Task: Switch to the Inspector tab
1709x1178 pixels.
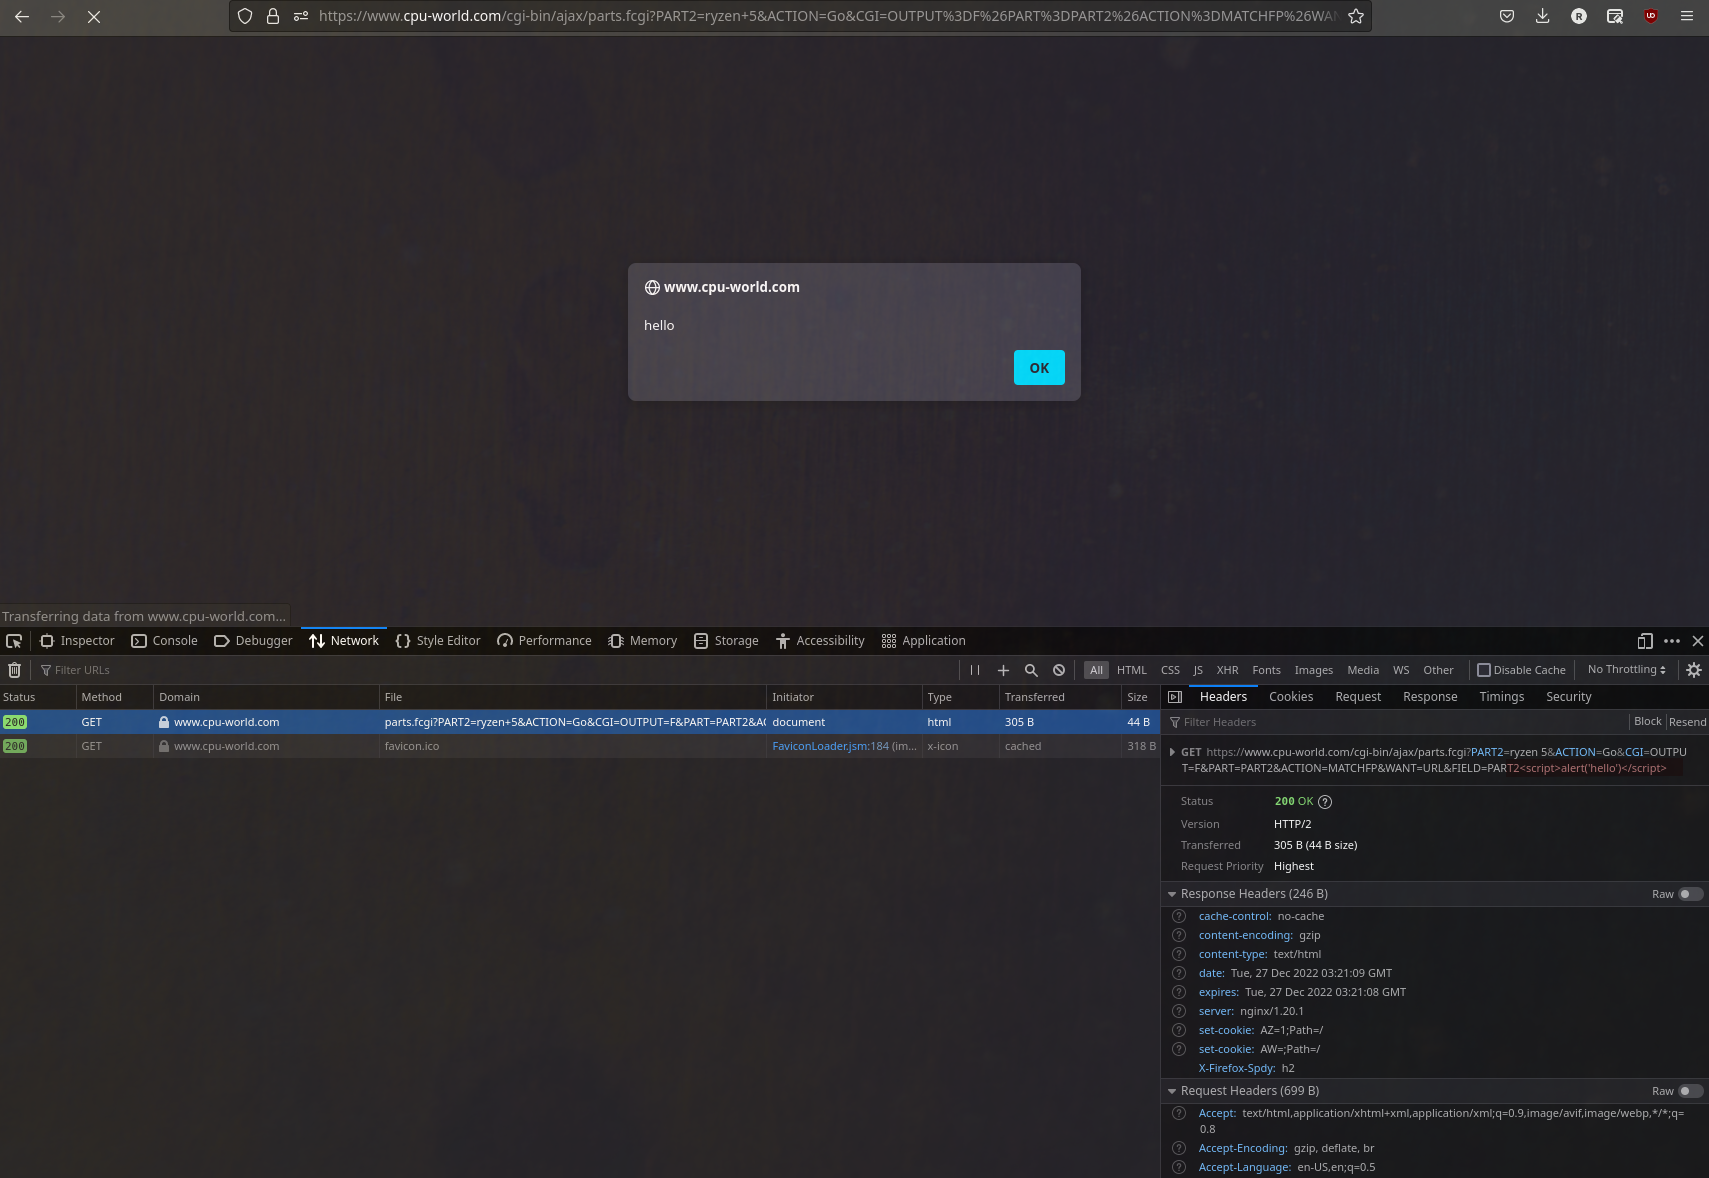Action: [x=77, y=641]
